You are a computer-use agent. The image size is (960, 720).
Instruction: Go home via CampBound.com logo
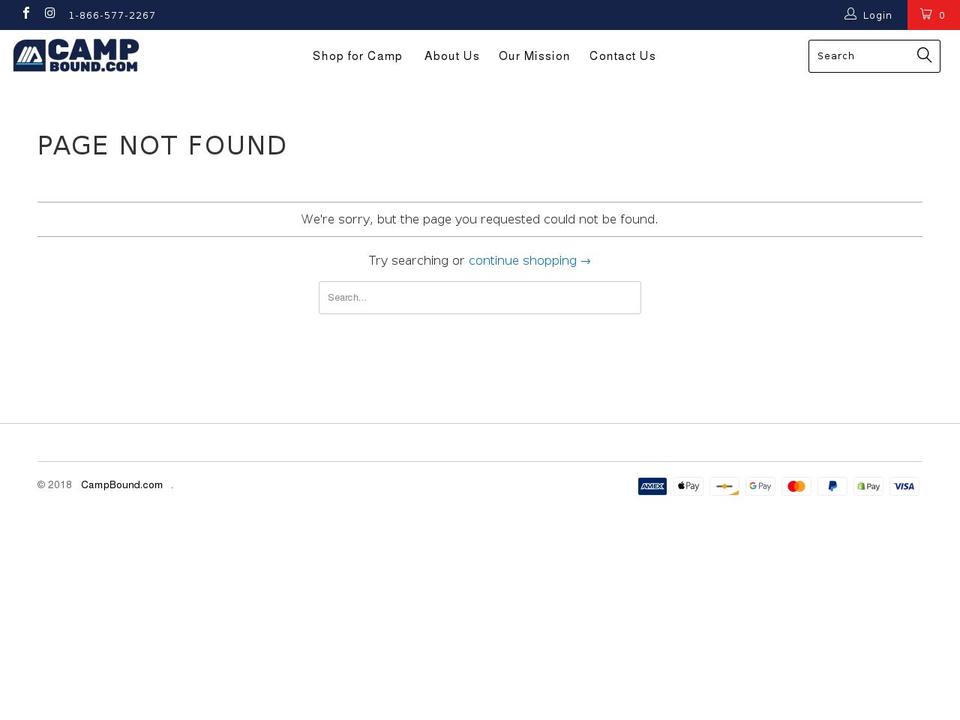[x=76, y=55]
